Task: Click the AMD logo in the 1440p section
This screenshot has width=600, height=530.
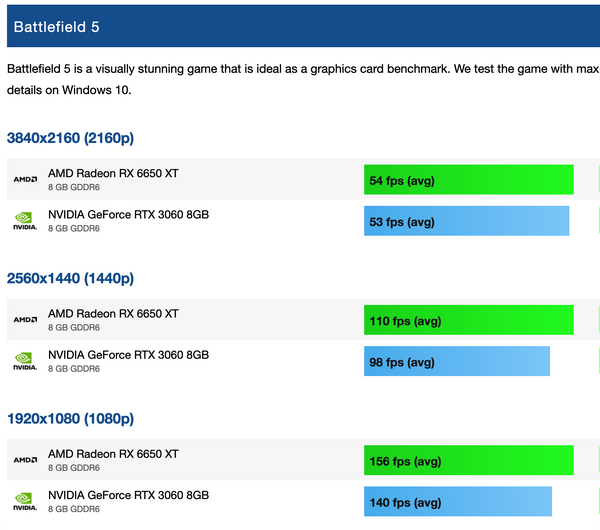Action: (25, 320)
